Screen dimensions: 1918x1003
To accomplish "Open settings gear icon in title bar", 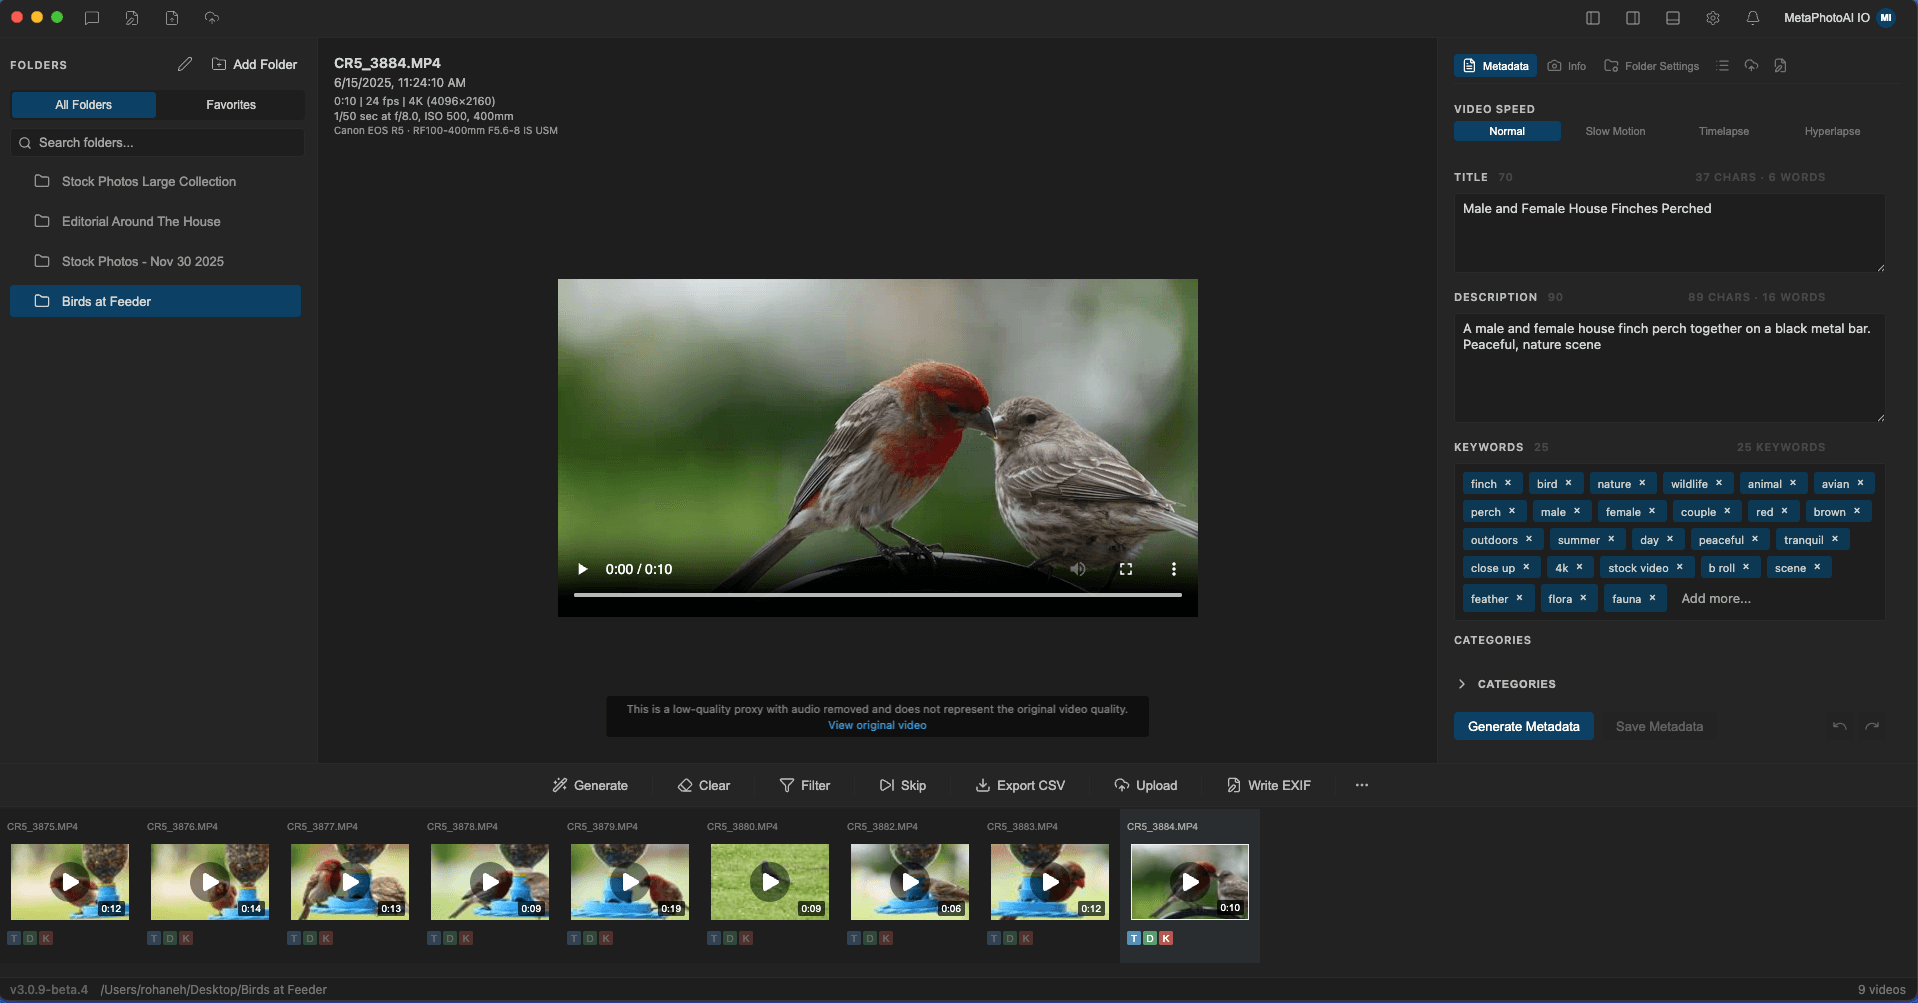I will (1713, 18).
